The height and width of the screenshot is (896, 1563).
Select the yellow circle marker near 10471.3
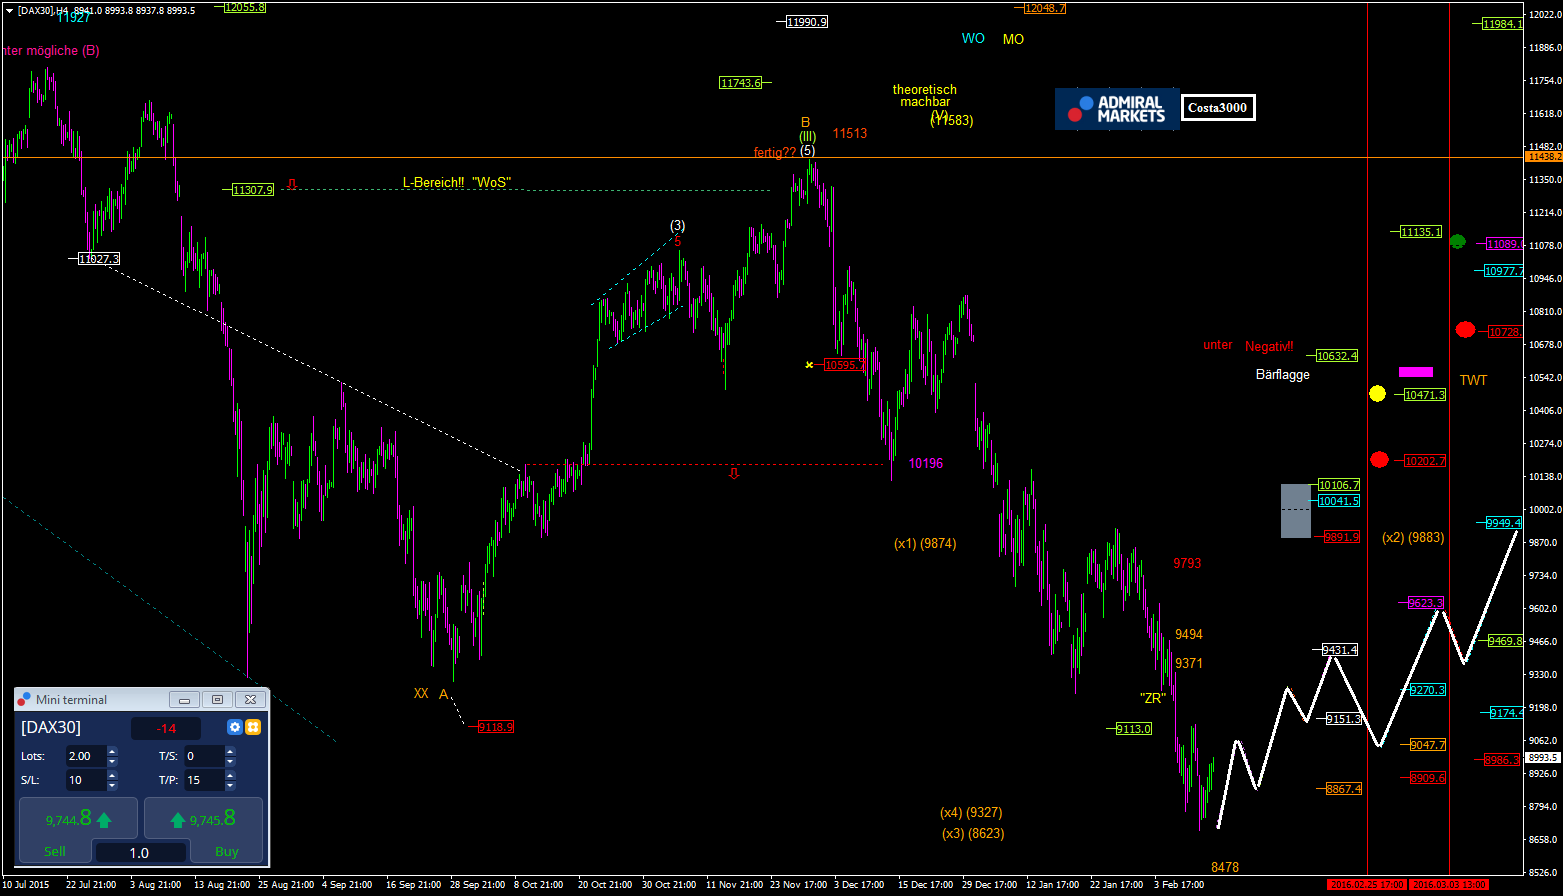[1377, 394]
